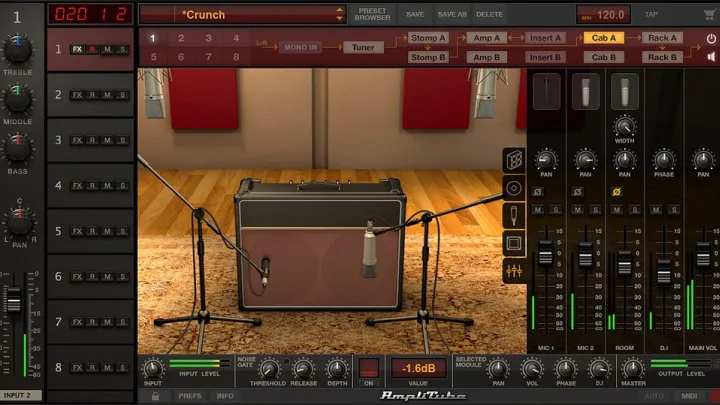Click the SAVE AS button
The width and height of the screenshot is (720, 405).
452,15
